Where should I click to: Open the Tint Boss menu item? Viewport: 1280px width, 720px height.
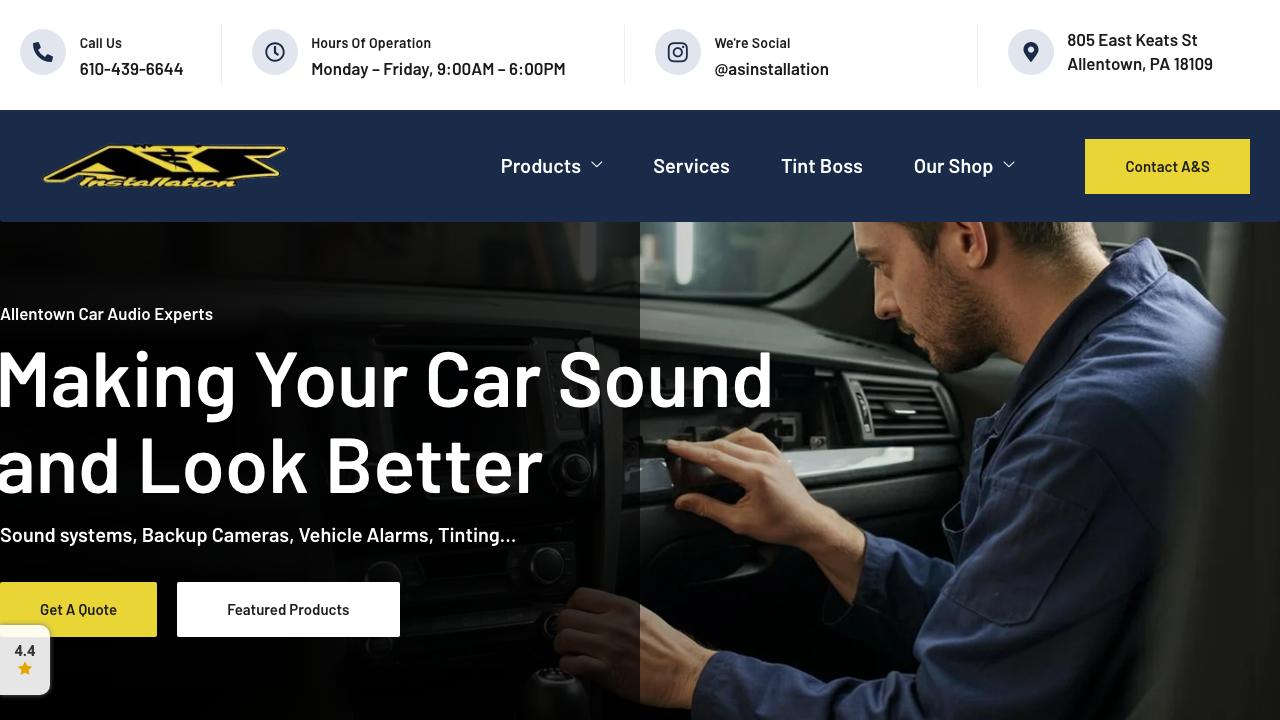(822, 166)
